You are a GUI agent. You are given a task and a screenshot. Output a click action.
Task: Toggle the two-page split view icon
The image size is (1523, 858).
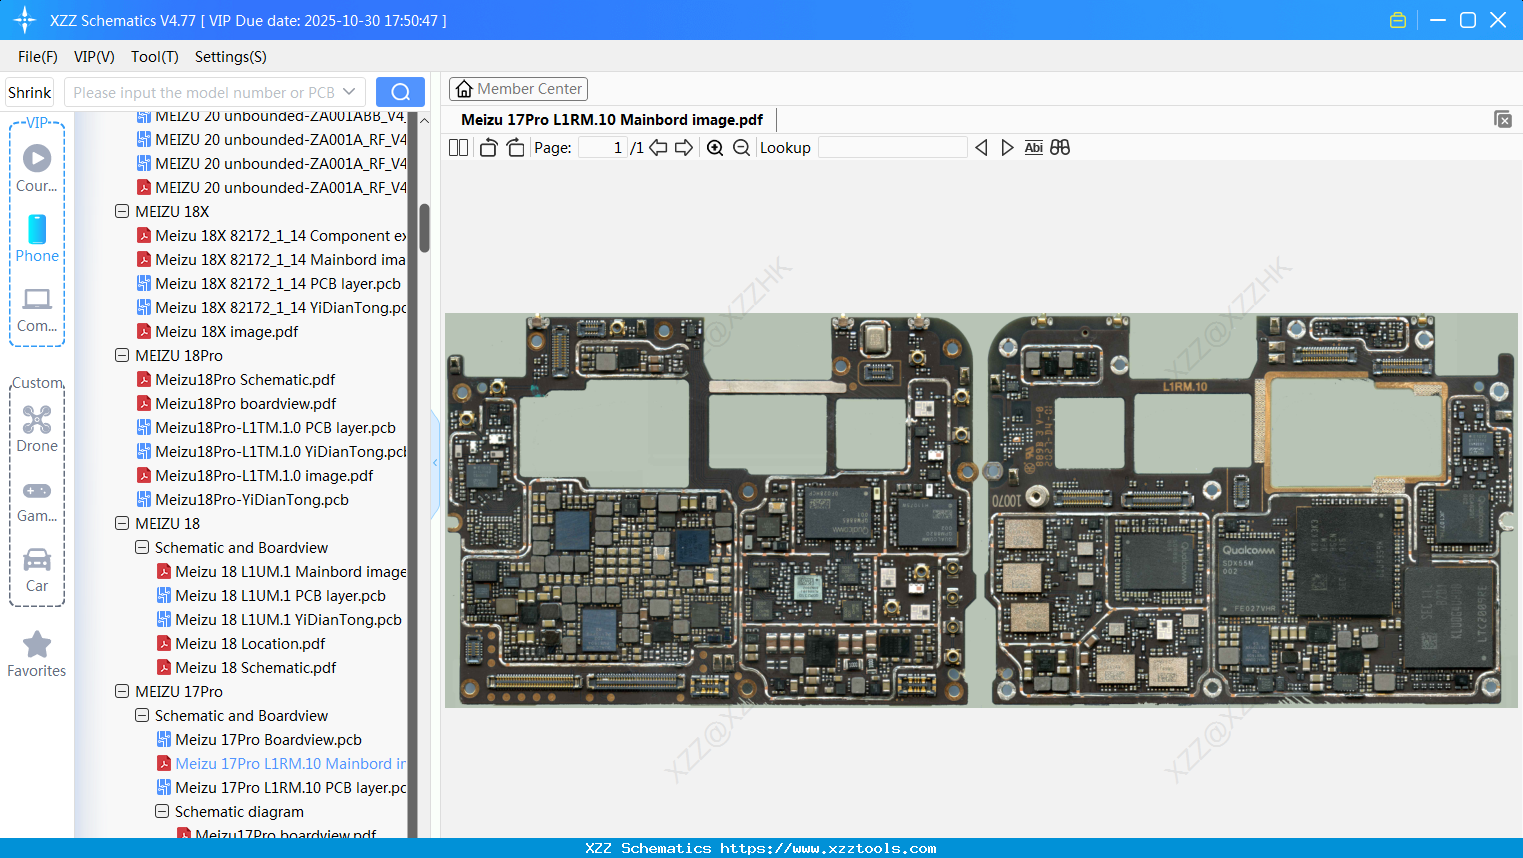coord(458,148)
